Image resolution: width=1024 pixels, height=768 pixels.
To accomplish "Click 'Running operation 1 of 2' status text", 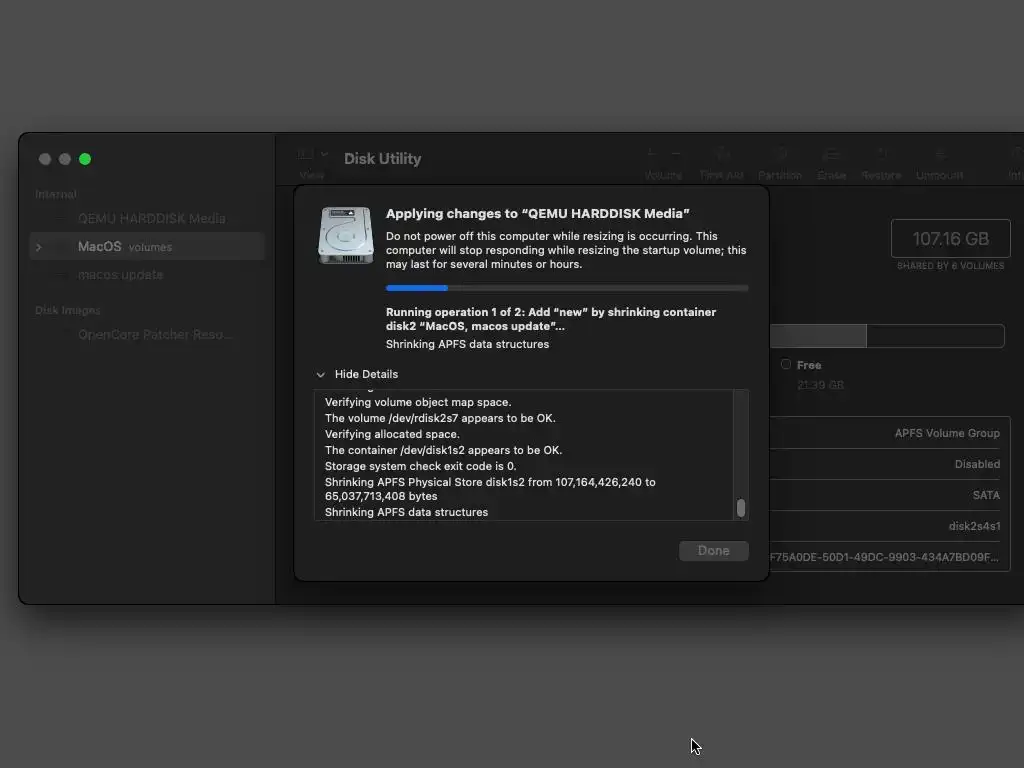I will coord(551,319).
